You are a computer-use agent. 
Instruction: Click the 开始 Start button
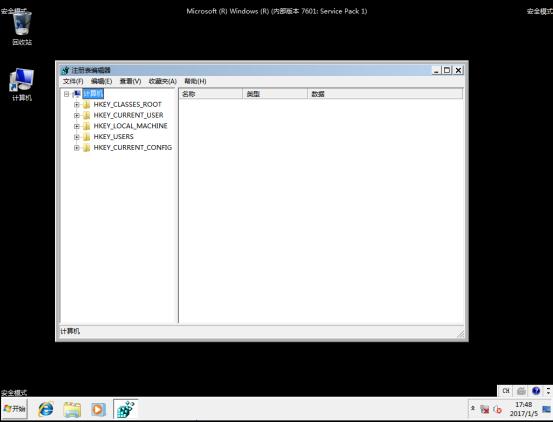tap(14, 409)
